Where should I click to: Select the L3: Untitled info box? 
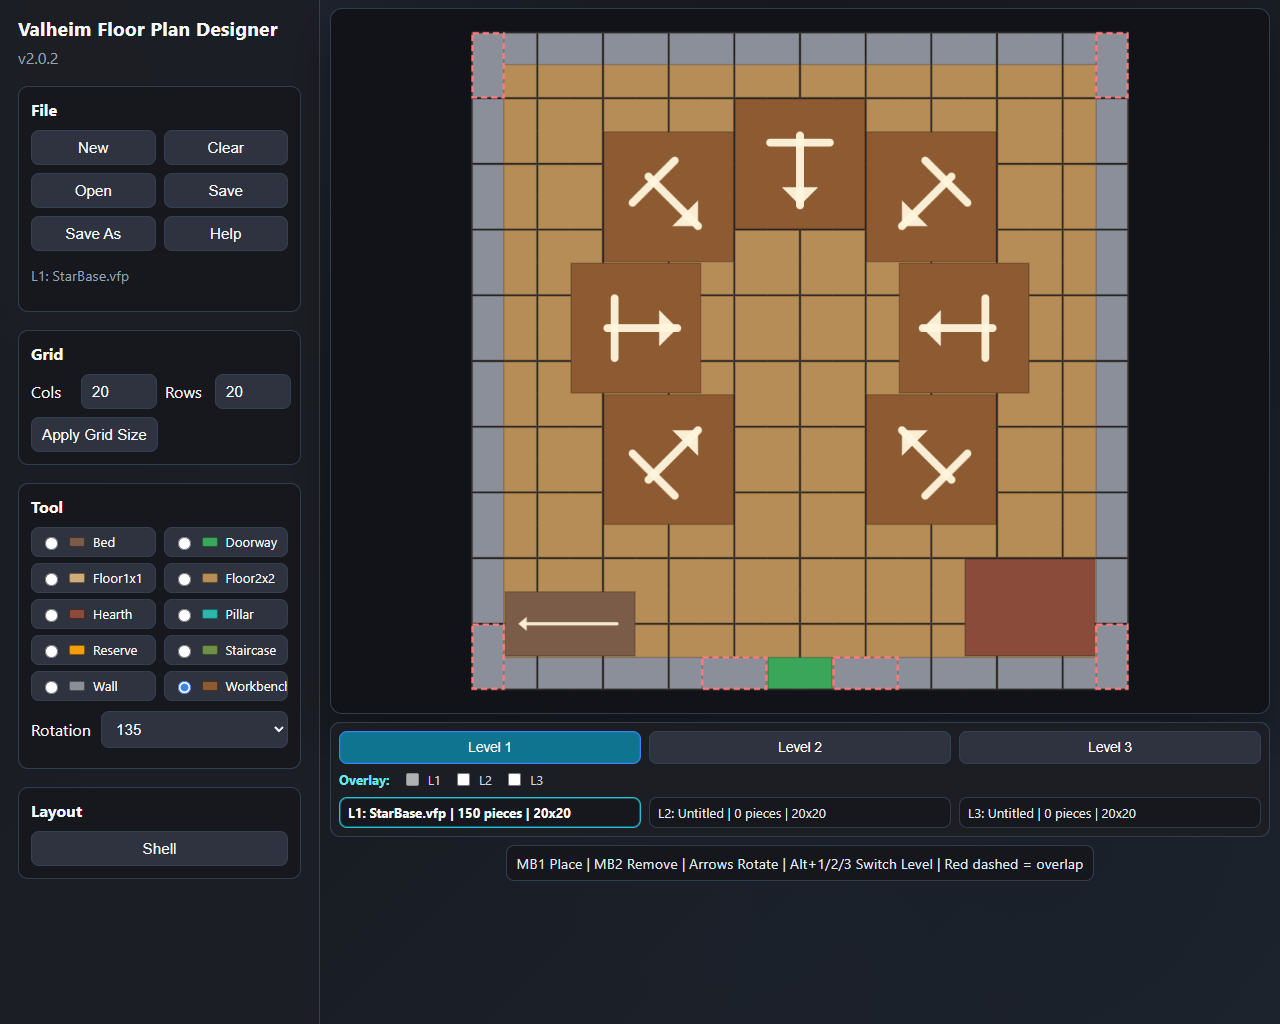coord(1110,813)
